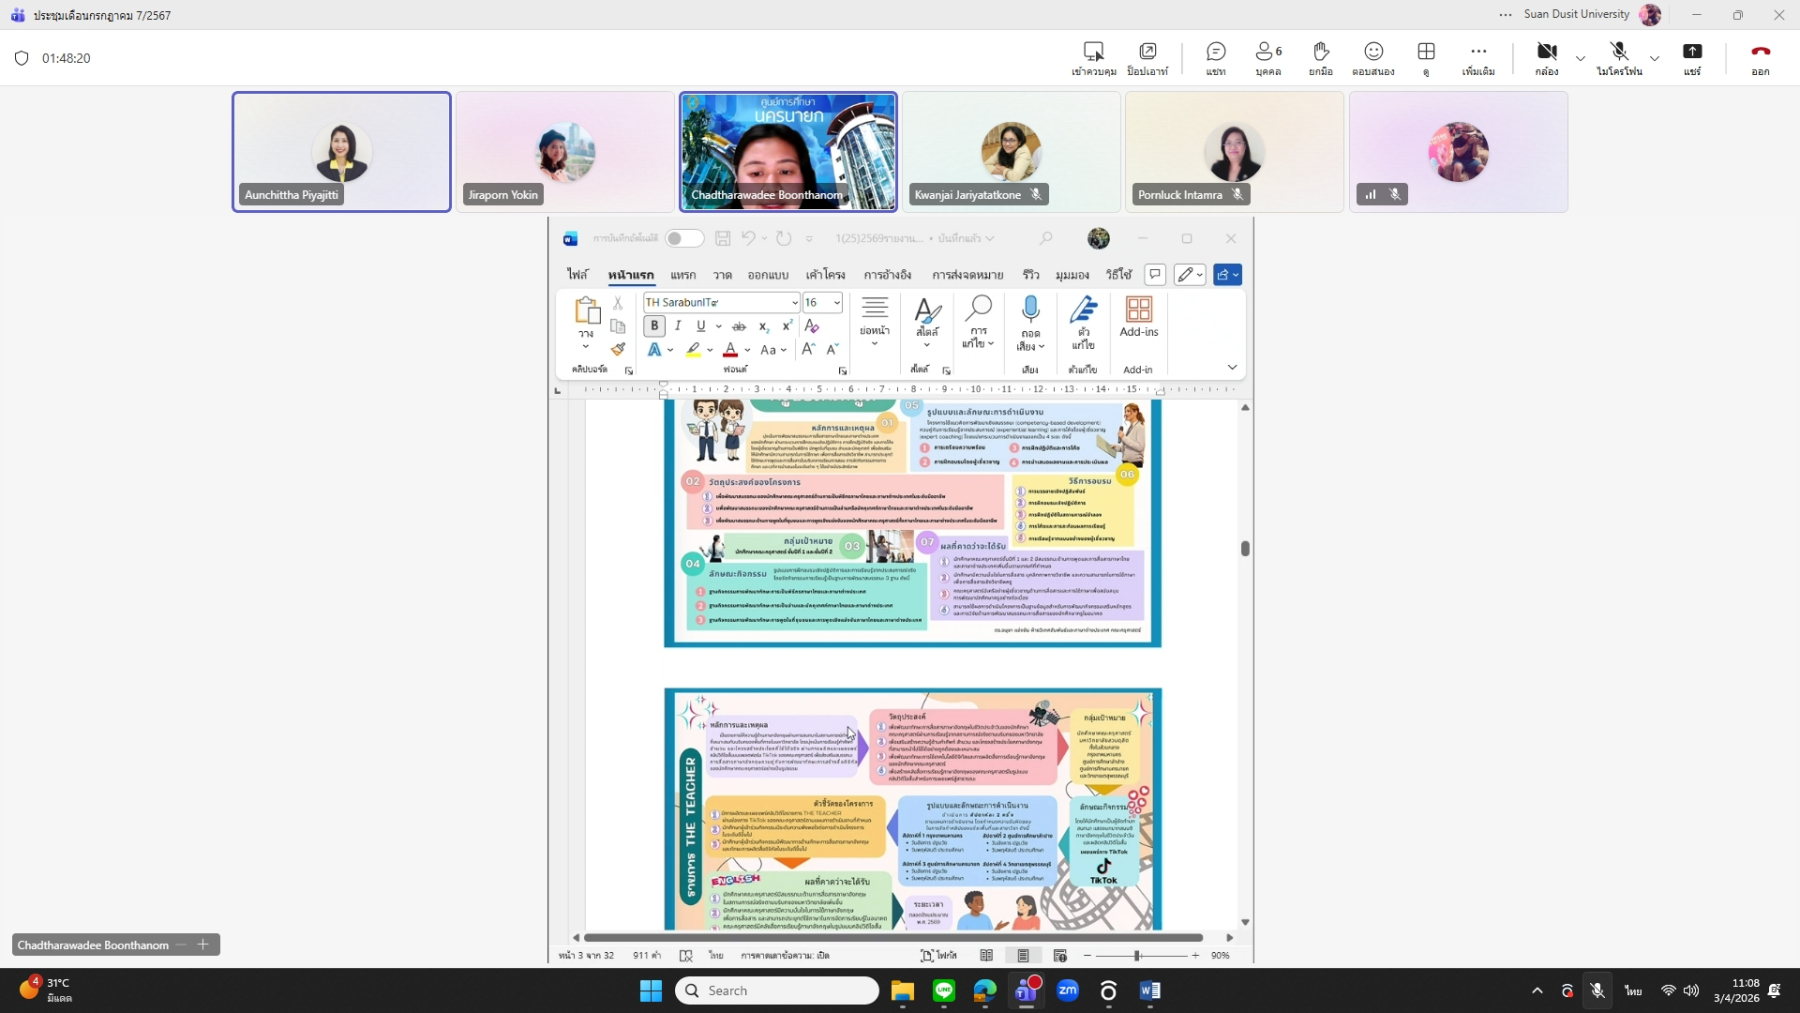The image size is (1800, 1013).
Task: Raise your hand in the meeting
Action: point(1320,58)
